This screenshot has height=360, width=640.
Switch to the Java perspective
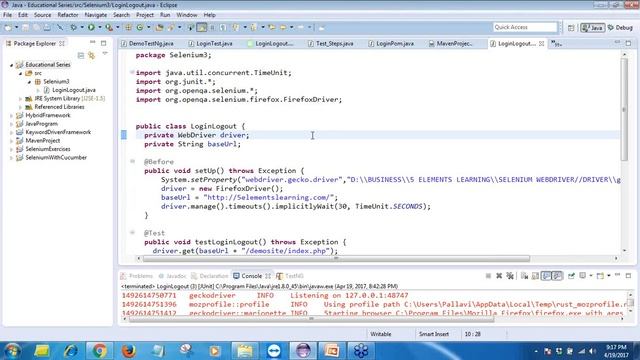(593, 28)
